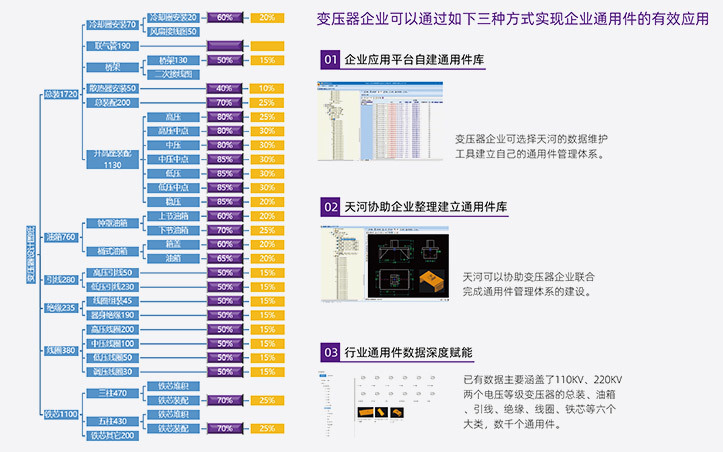Click the 铁芯1100 node
723x452 pixels.
pyautogui.click(x=61, y=414)
